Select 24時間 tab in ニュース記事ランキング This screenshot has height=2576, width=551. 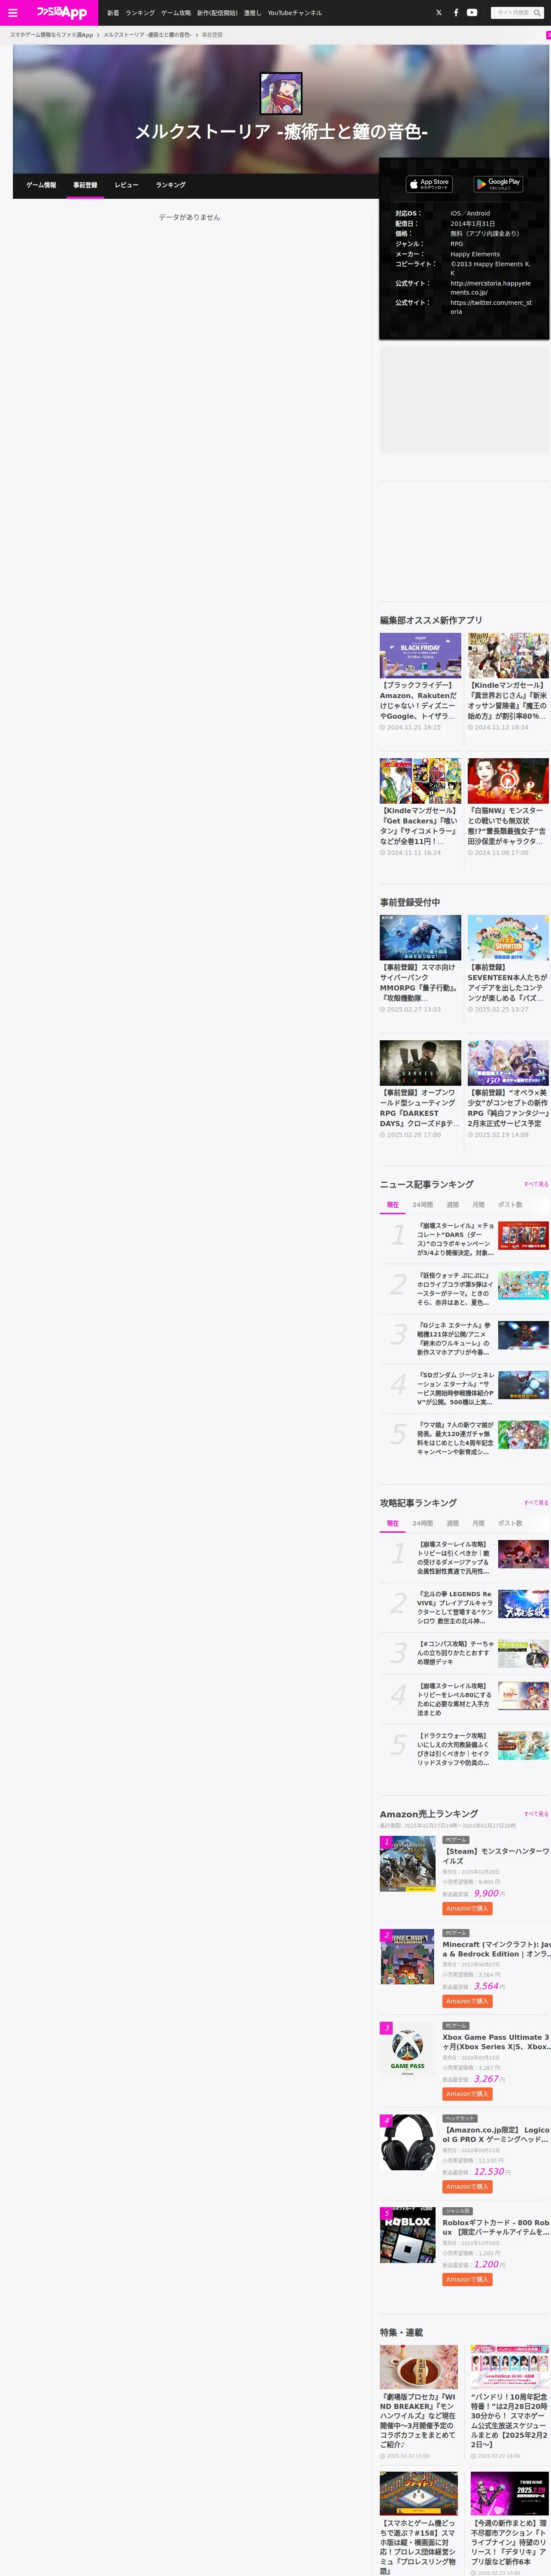pyautogui.click(x=423, y=1205)
